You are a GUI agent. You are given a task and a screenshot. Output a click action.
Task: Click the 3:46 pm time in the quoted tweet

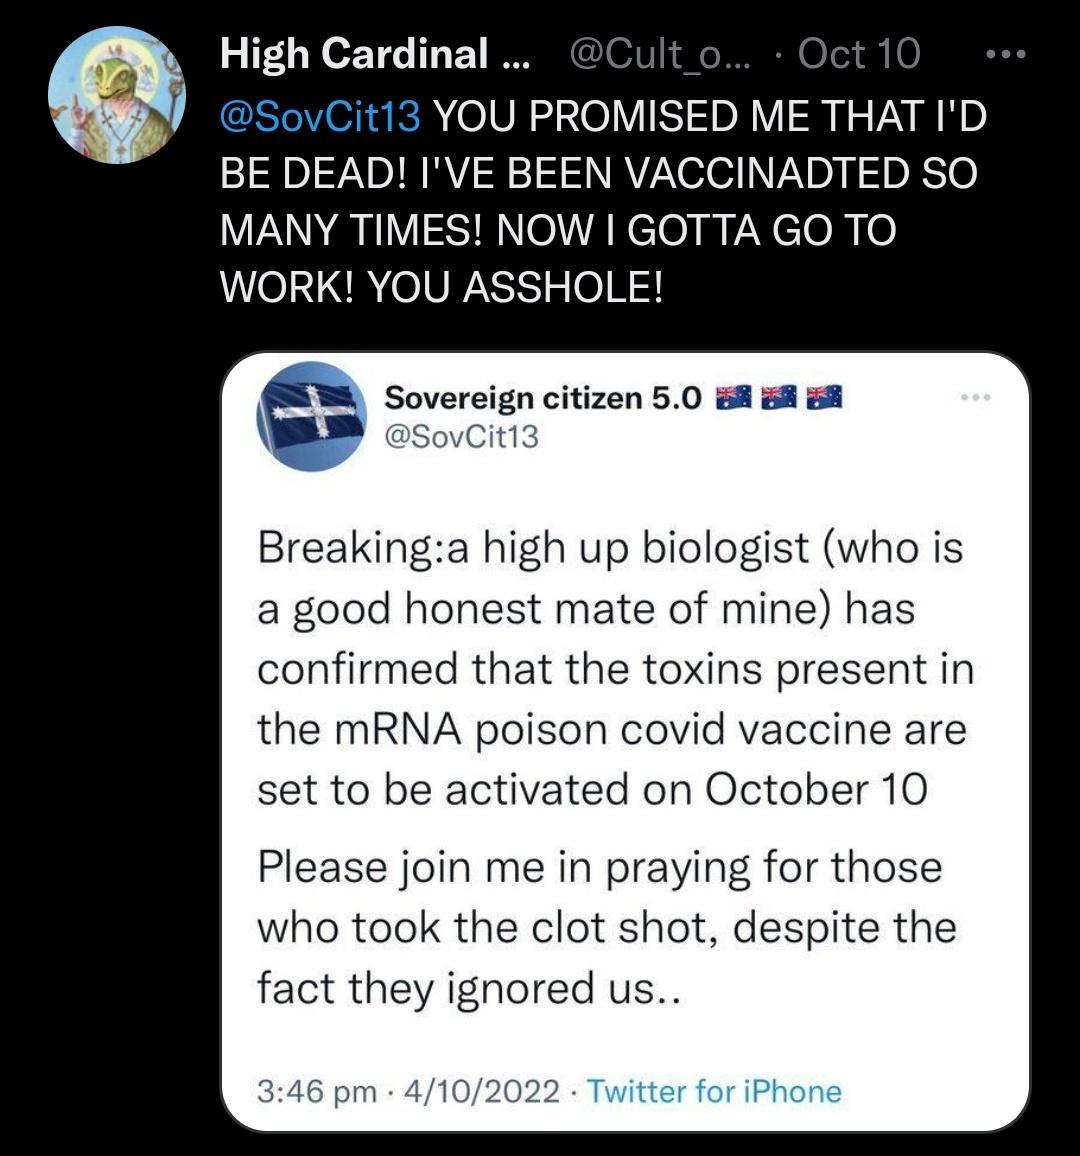tap(315, 1090)
